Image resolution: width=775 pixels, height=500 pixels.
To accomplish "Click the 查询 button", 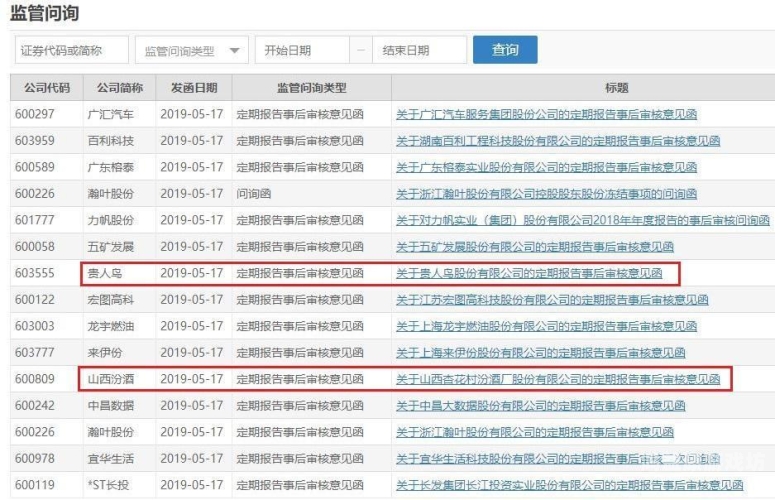I will (x=505, y=49).
